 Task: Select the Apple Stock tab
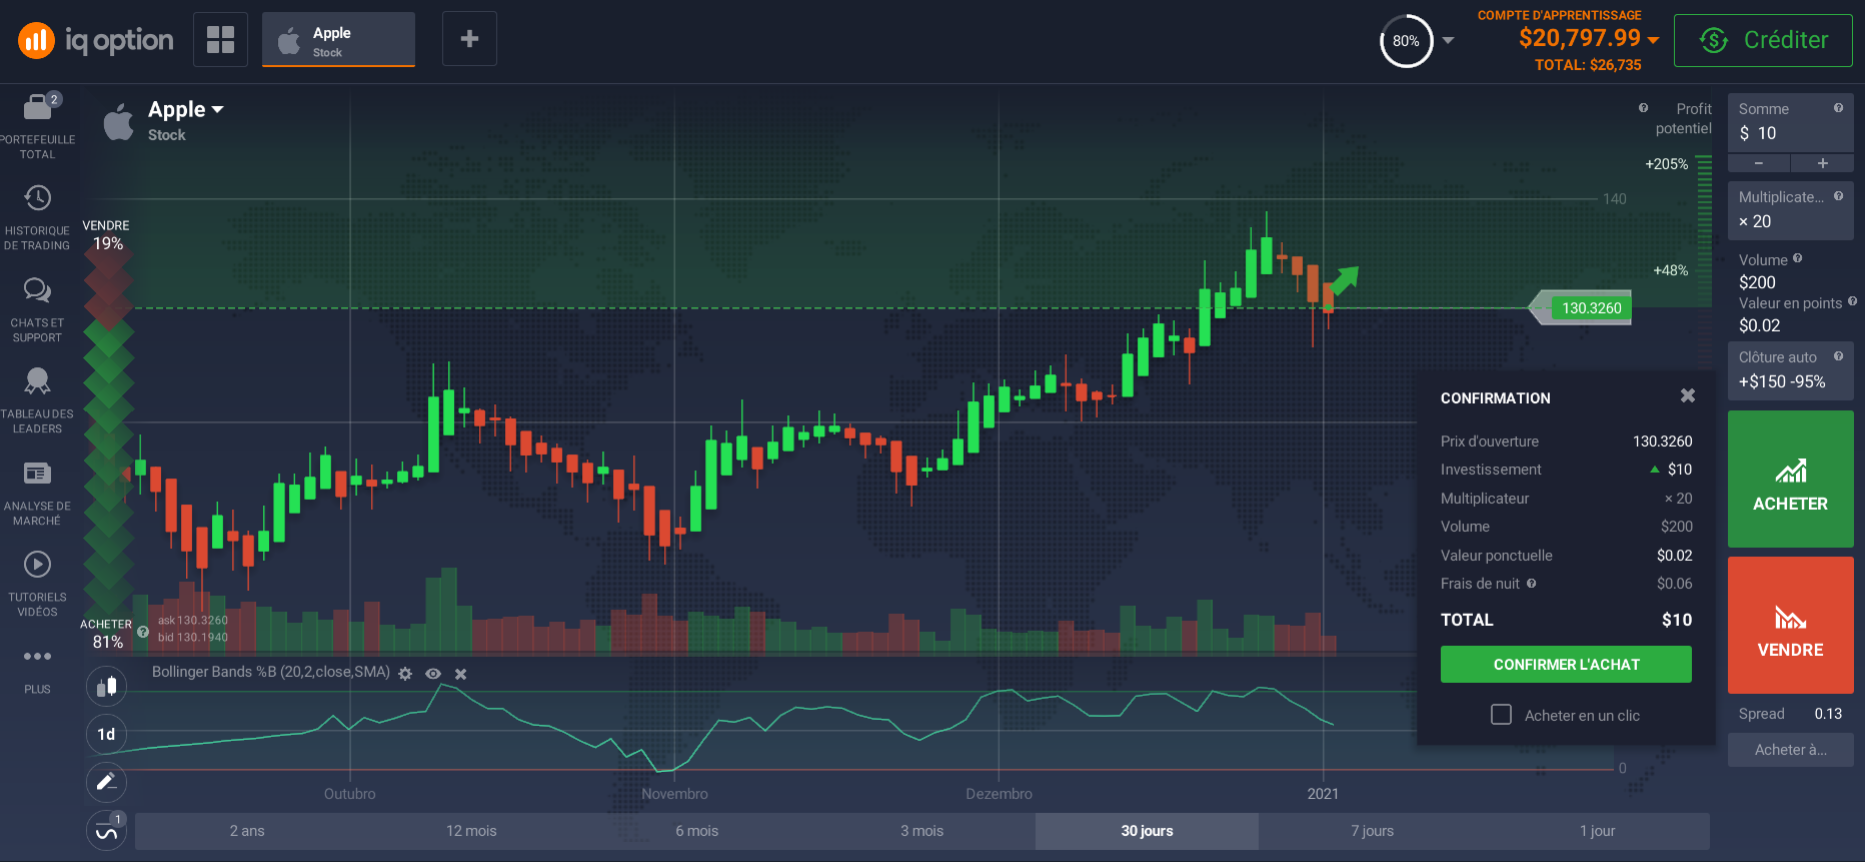point(338,40)
